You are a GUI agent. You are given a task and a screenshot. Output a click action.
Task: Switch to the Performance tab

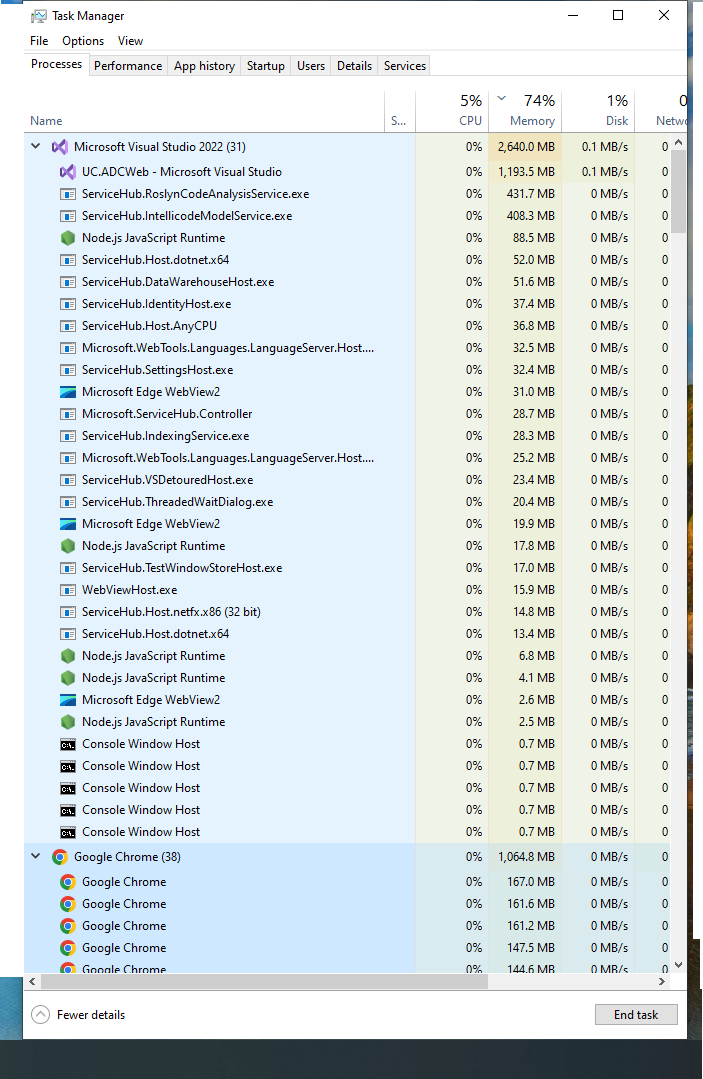128,65
